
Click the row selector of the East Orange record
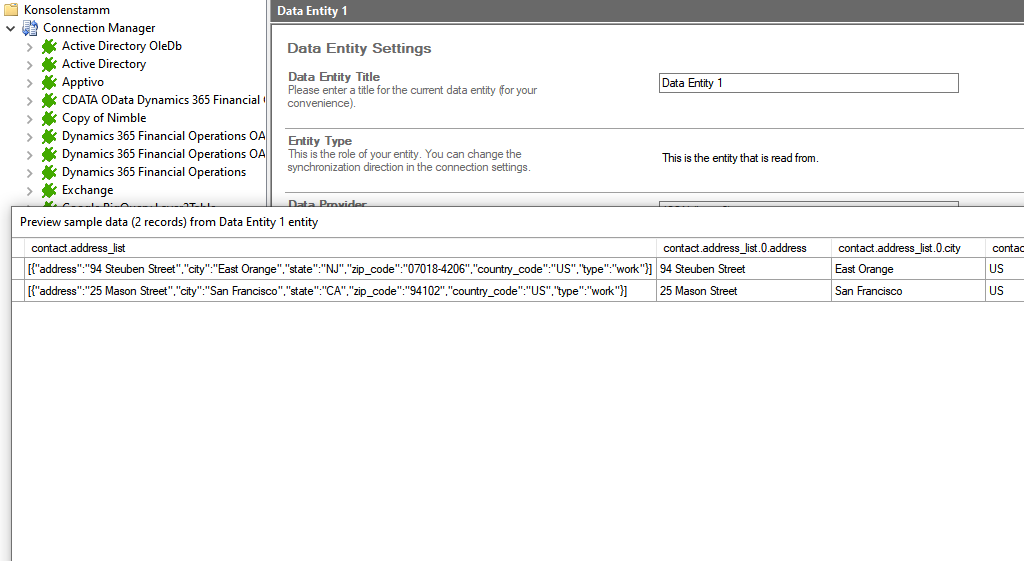tap(18, 269)
